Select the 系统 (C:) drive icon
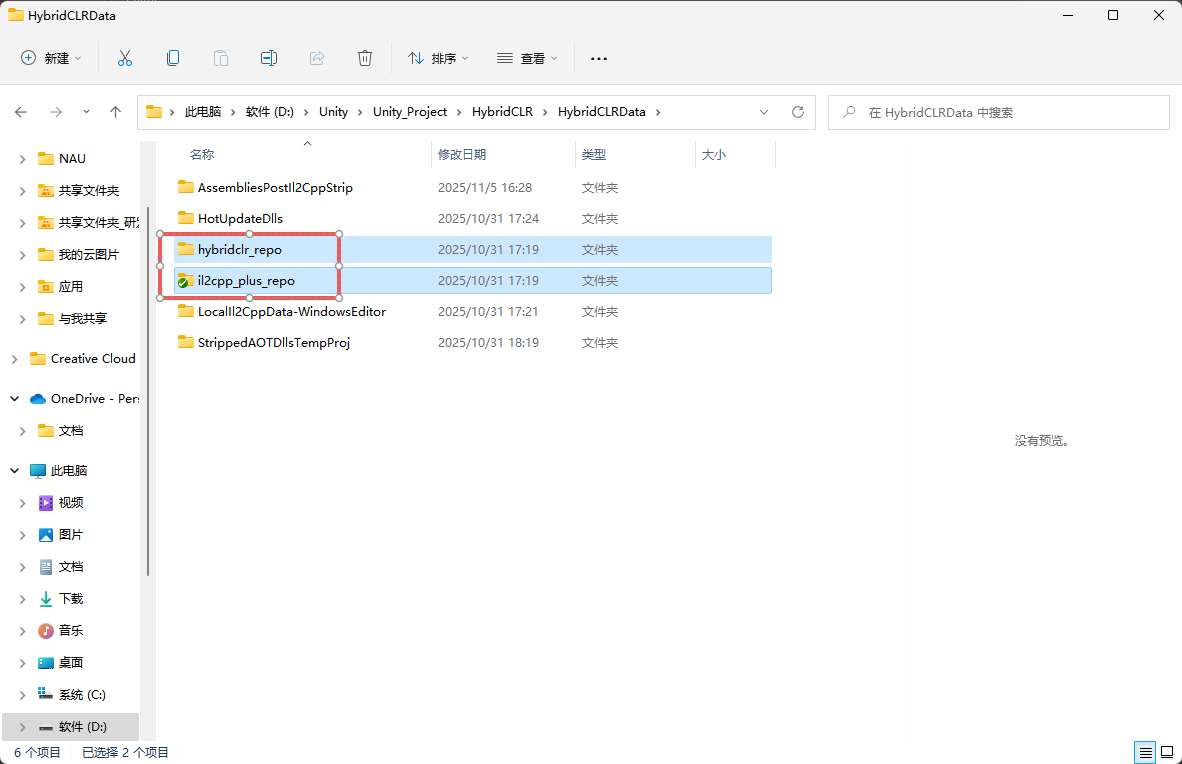This screenshot has width=1182, height=764. click(x=46, y=694)
